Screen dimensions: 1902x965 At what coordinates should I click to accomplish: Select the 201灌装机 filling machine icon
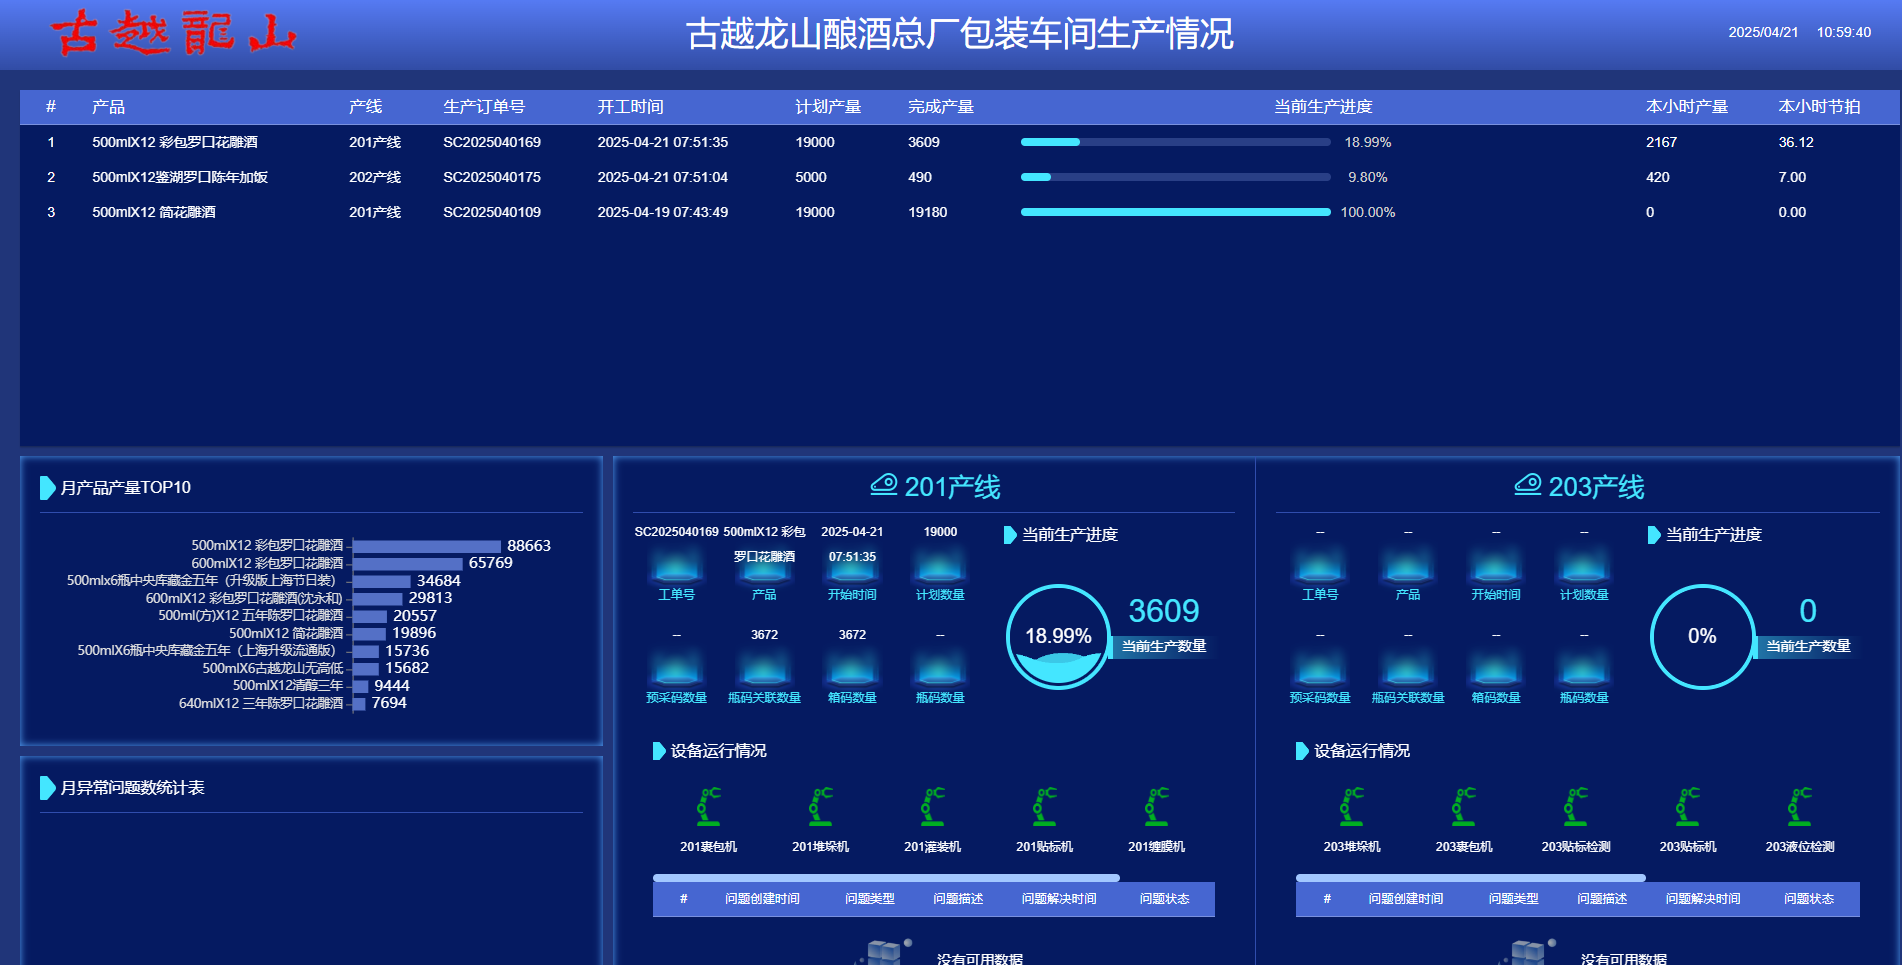(x=933, y=807)
